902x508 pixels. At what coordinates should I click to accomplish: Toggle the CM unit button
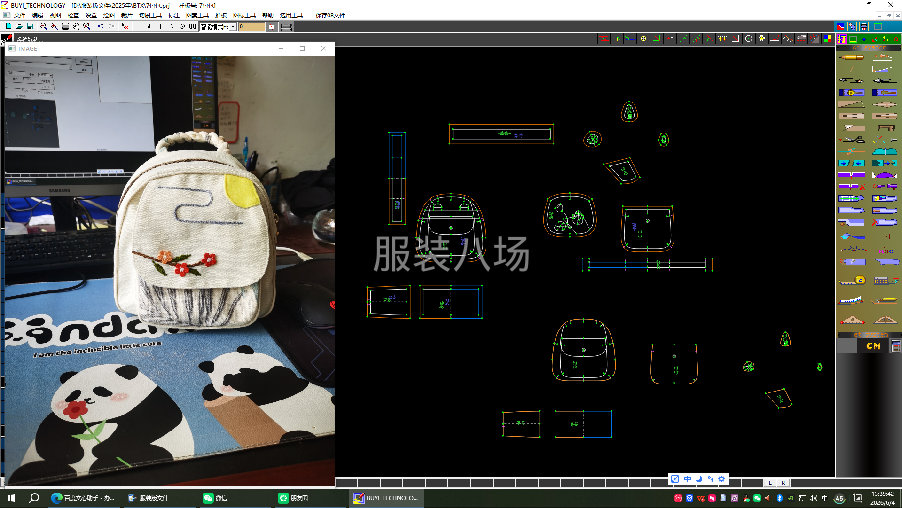[x=873, y=346]
